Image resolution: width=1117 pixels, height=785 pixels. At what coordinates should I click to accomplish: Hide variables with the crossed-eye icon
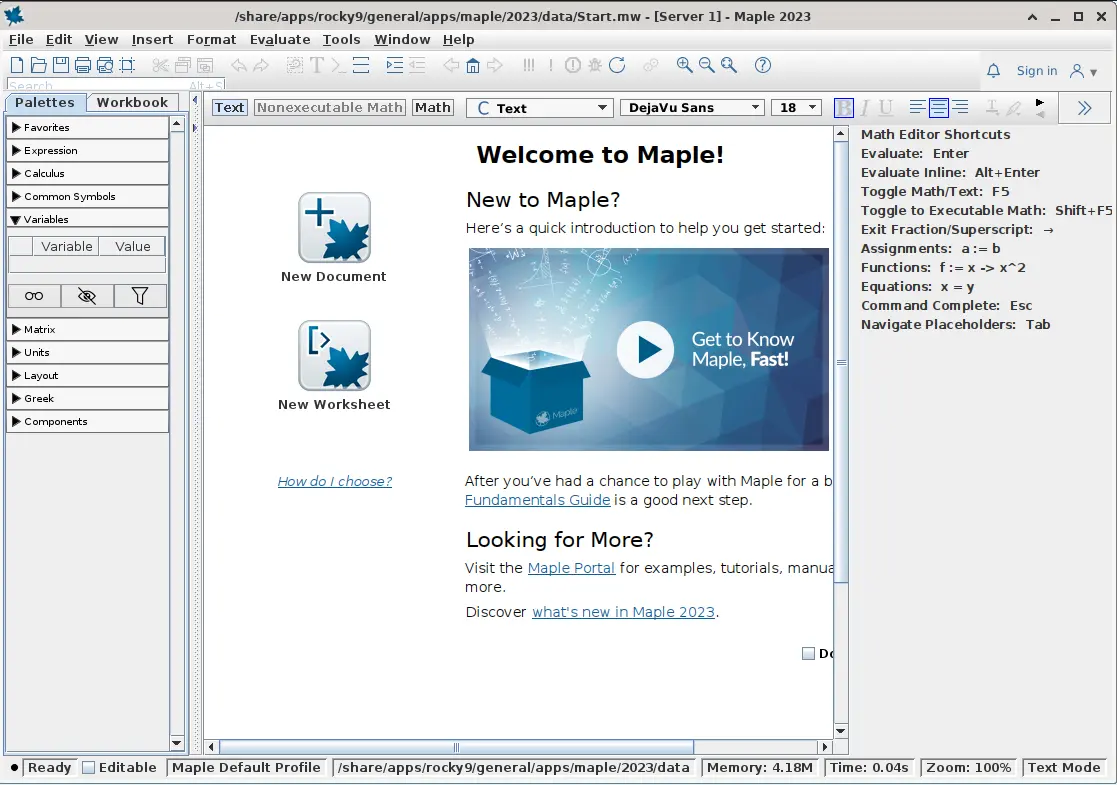[x=87, y=296]
